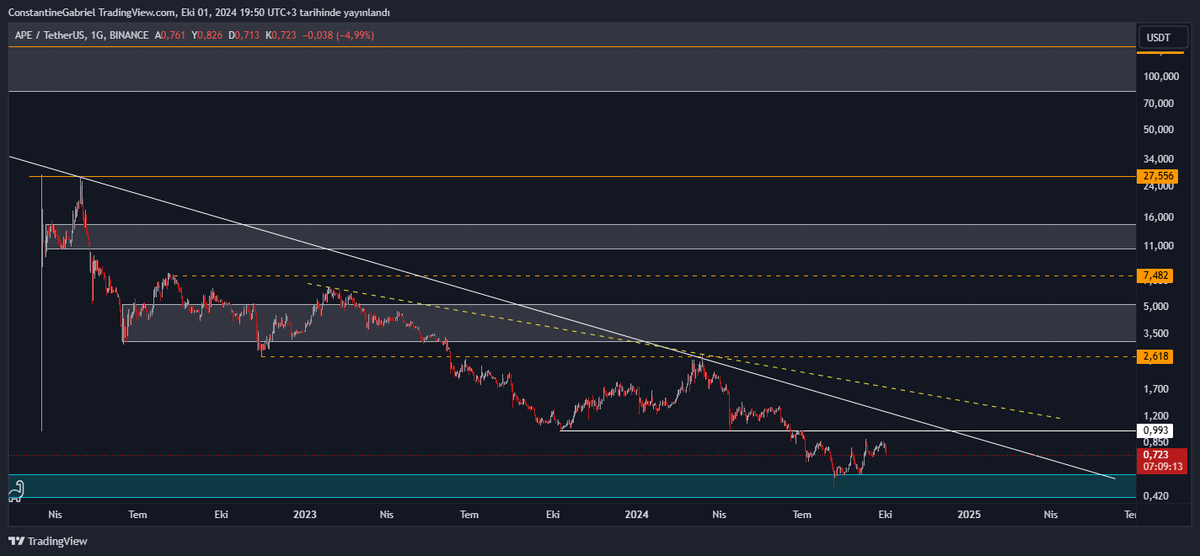Click the 50,000 price axis value
The width and height of the screenshot is (1200, 556).
click(1159, 129)
